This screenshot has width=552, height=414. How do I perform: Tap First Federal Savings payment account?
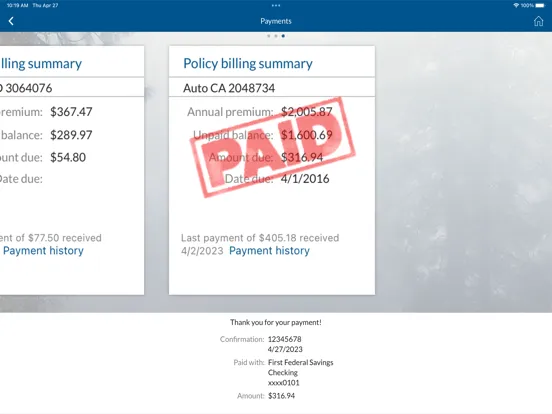pyautogui.click(x=300, y=362)
